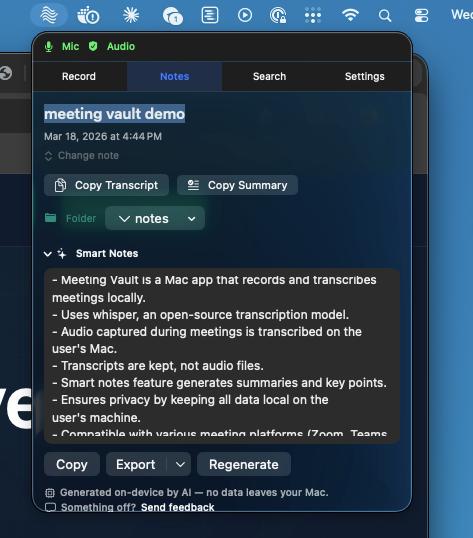Click the Send feedback link
Viewport: 473px width, 538px height.
tap(178, 507)
